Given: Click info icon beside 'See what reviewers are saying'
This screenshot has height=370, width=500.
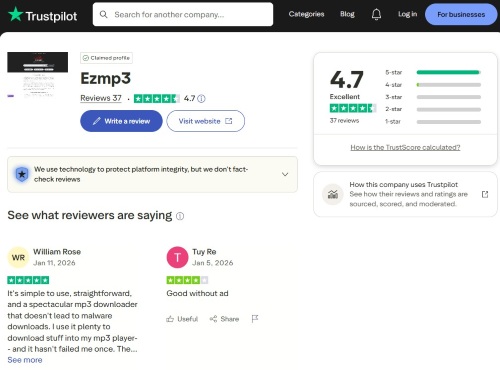Looking at the screenshot, I should [180, 216].
